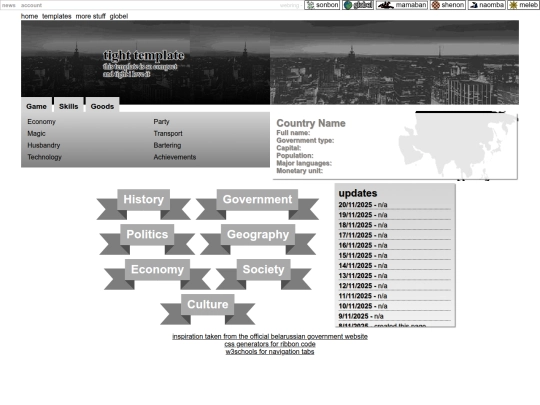Viewport: 540px width, 405px height.
Task: Select the 10/11/2025 update entry
Action: coord(395,306)
